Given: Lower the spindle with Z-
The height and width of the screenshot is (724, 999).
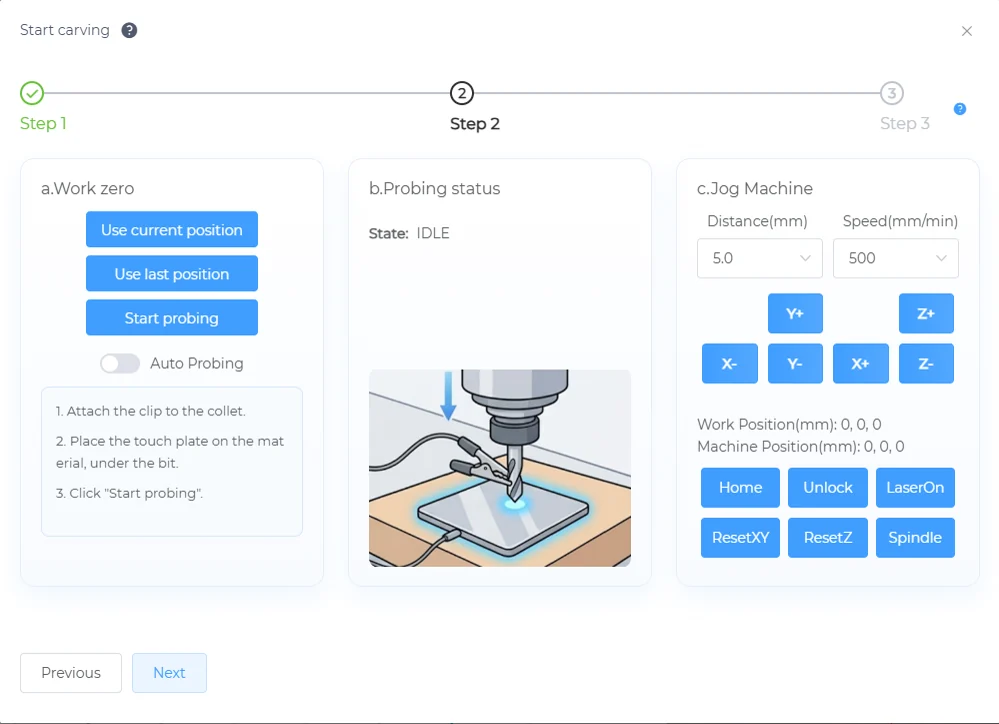Looking at the screenshot, I should (926, 363).
